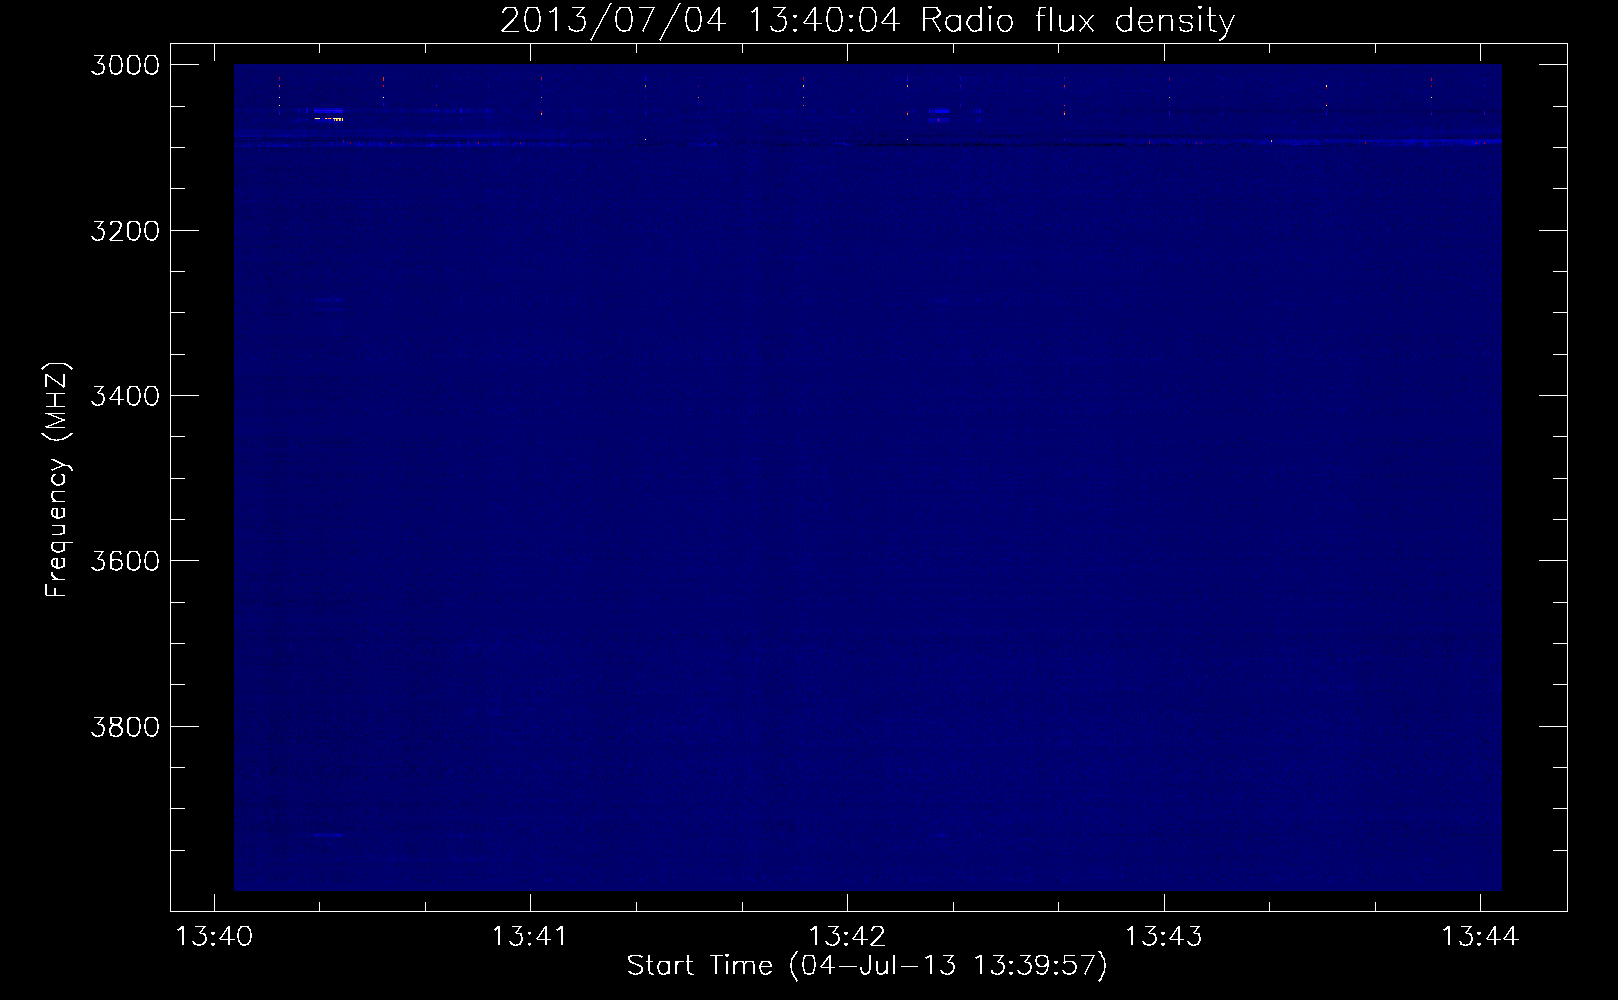Select the 3800 frequency tick label
The width and height of the screenshot is (1618, 1000).
tap(125, 727)
